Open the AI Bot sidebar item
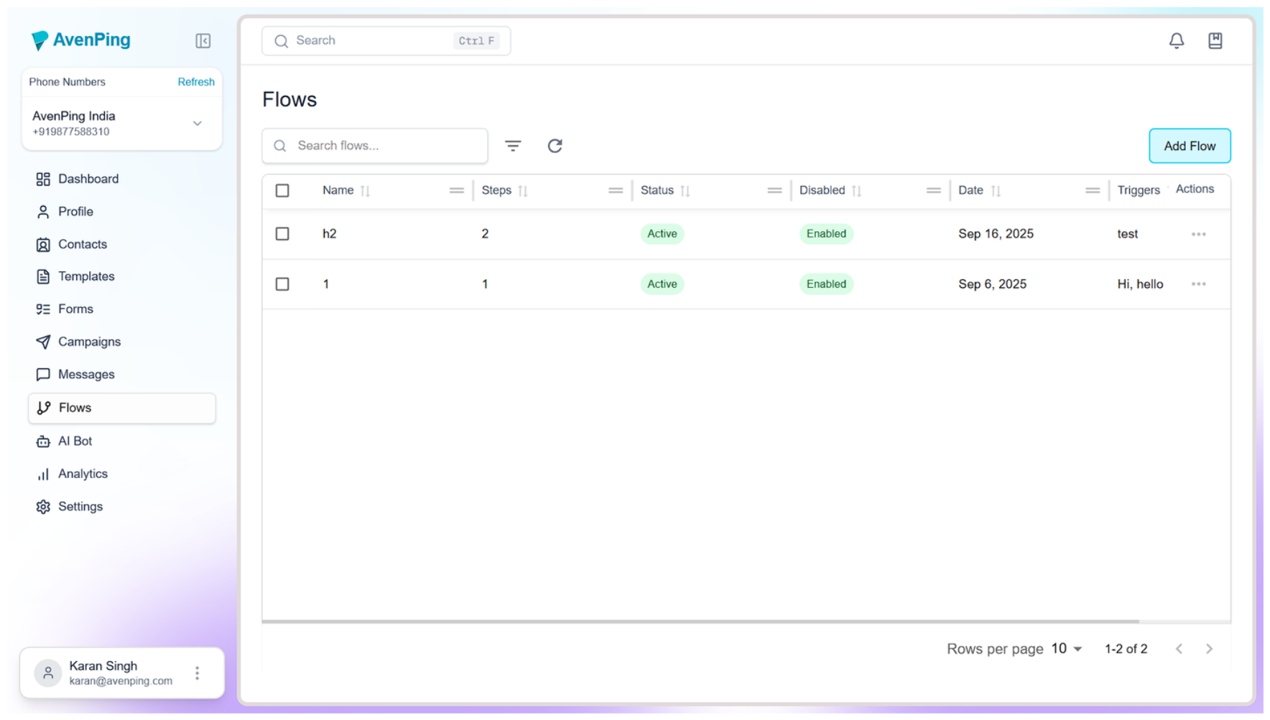1270x720 pixels. 75,441
